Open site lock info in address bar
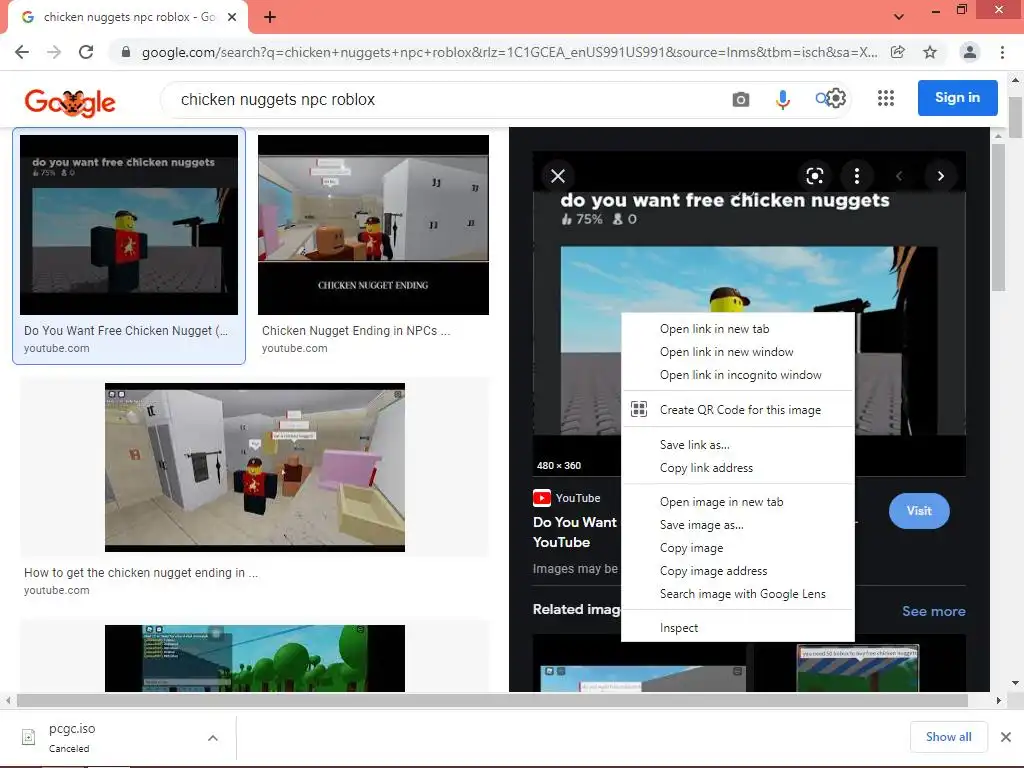Screen dimensions: 1024x768 [126, 52]
